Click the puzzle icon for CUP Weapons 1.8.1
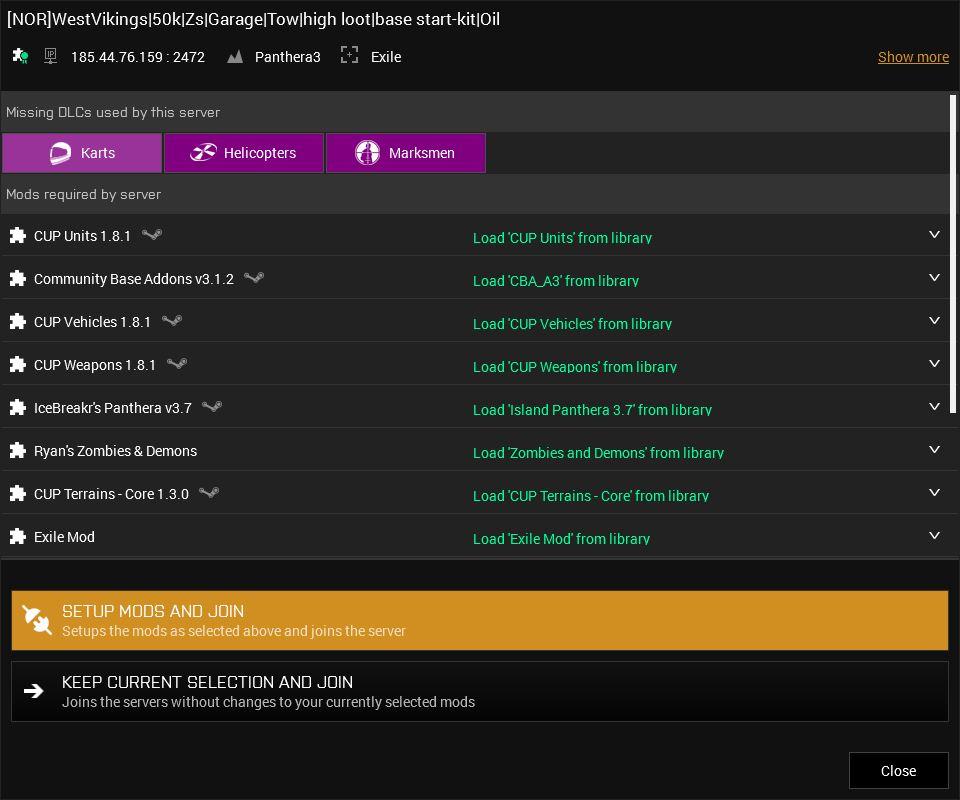960x800 pixels. pyautogui.click(x=18, y=365)
